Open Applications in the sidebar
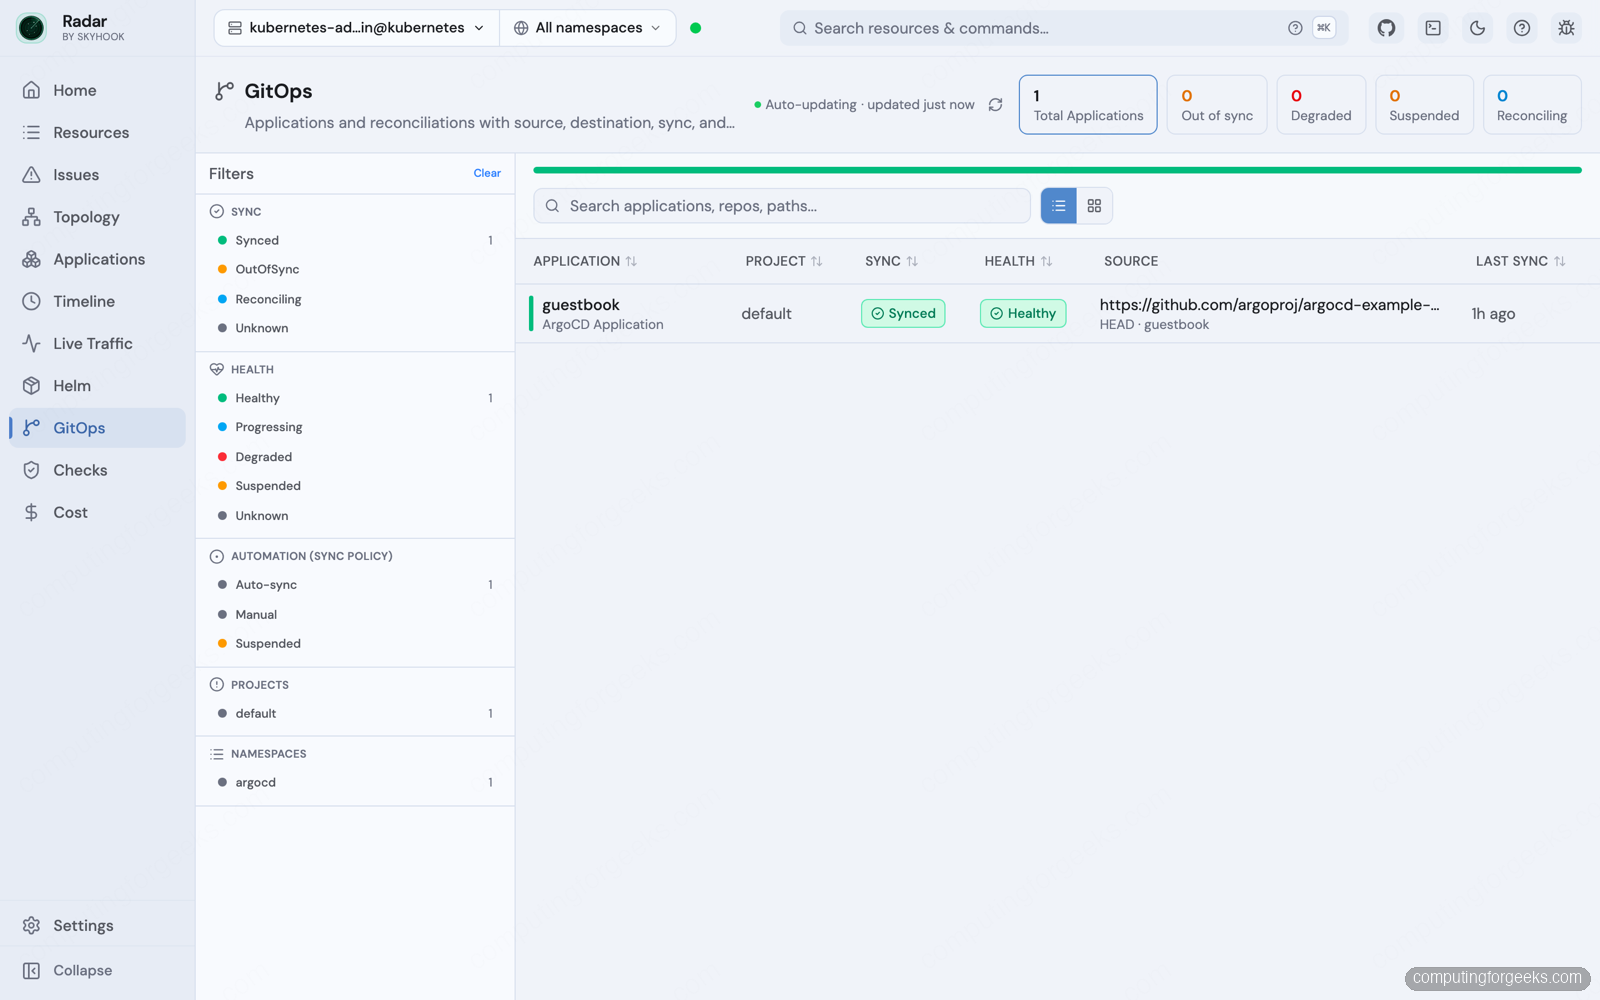 (x=97, y=259)
